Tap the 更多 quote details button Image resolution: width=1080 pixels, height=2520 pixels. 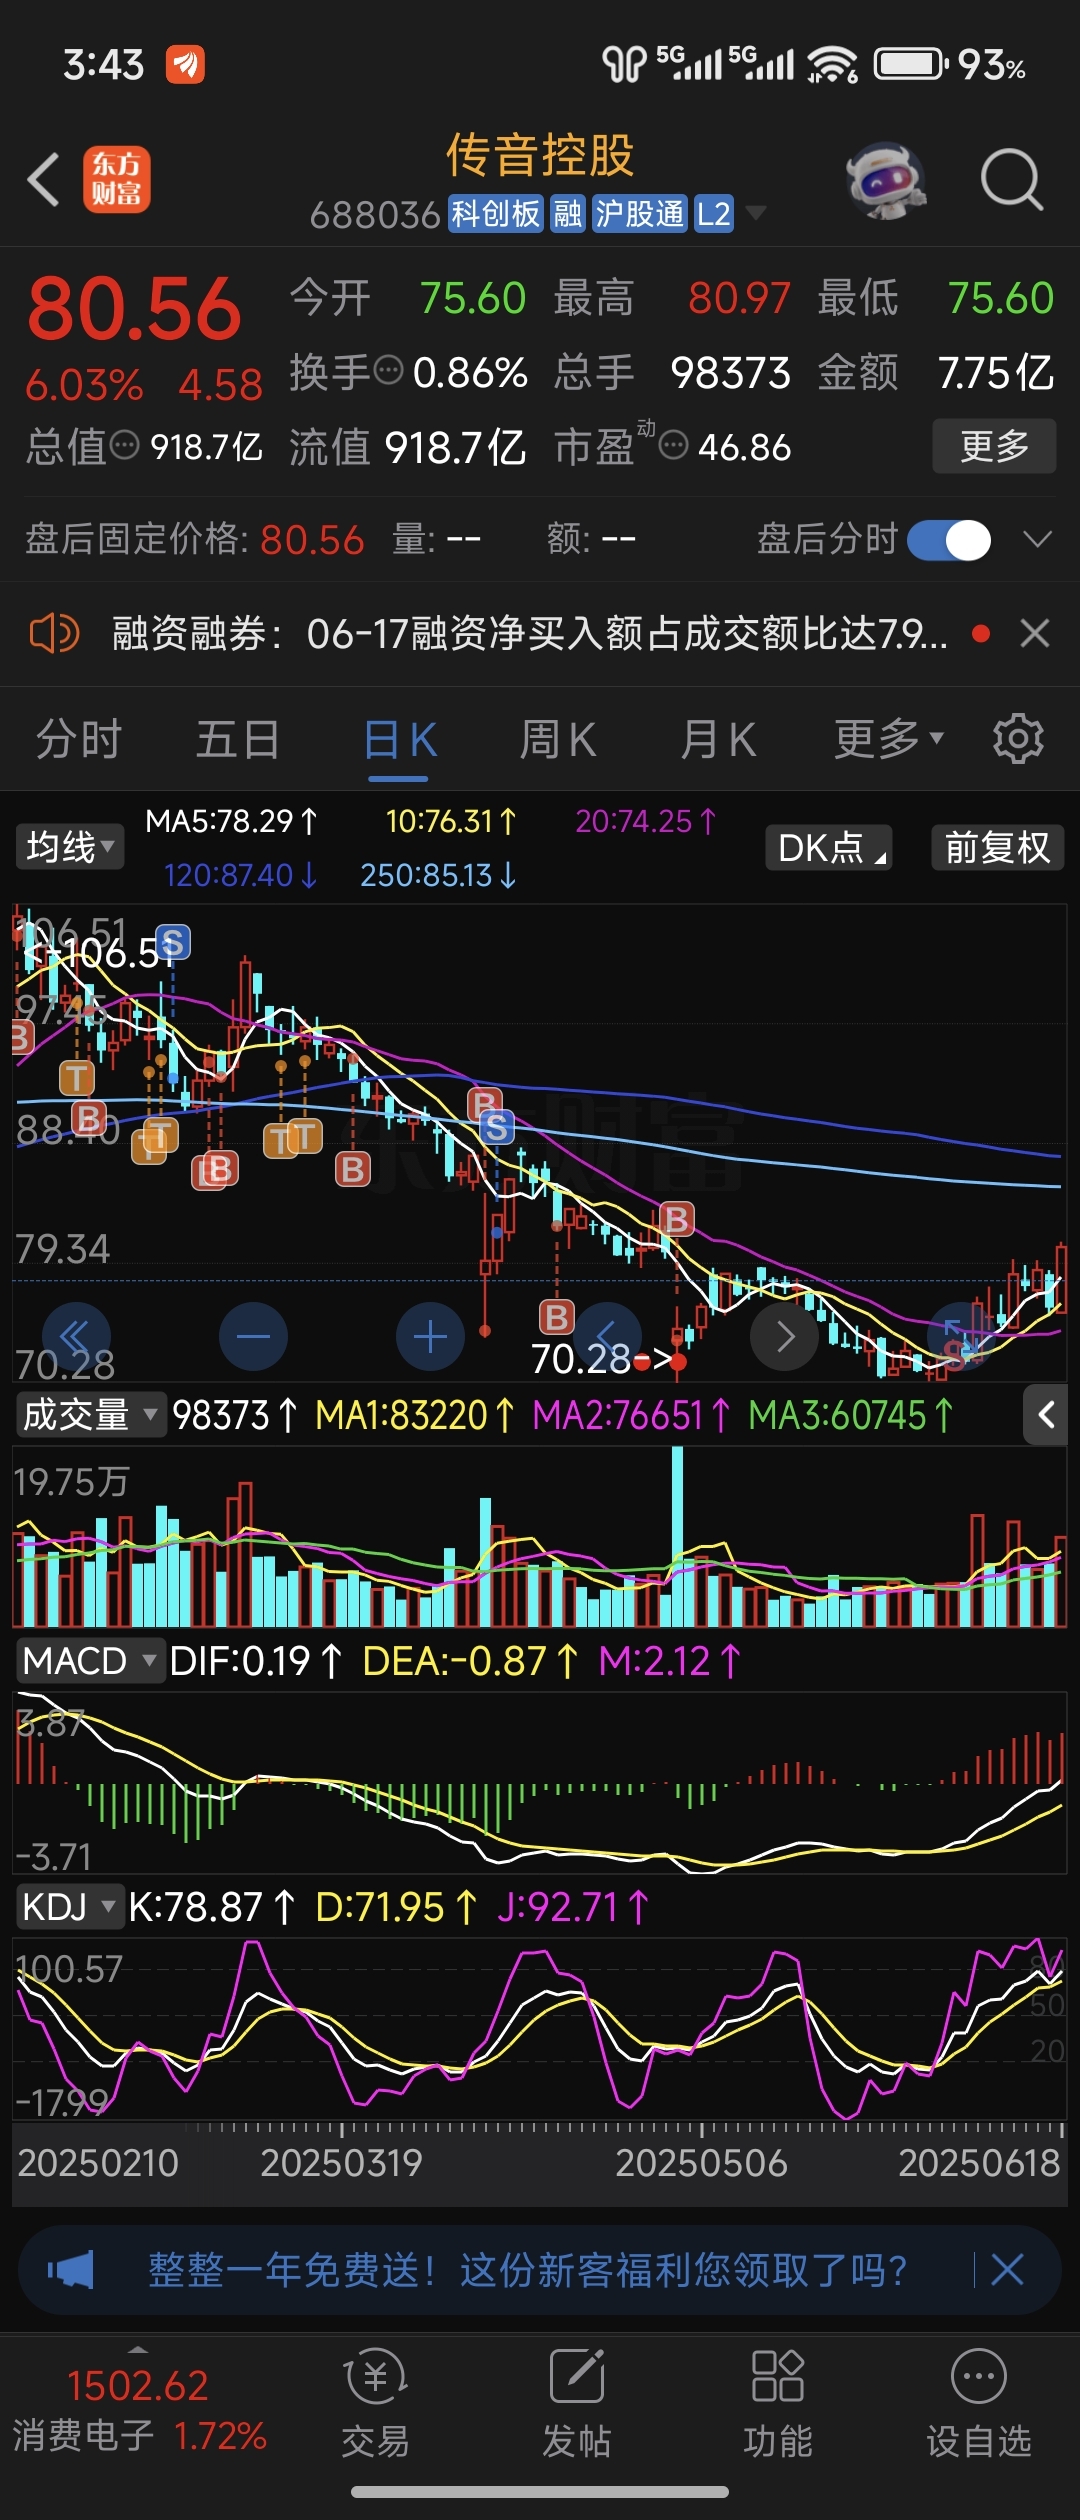(994, 446)
